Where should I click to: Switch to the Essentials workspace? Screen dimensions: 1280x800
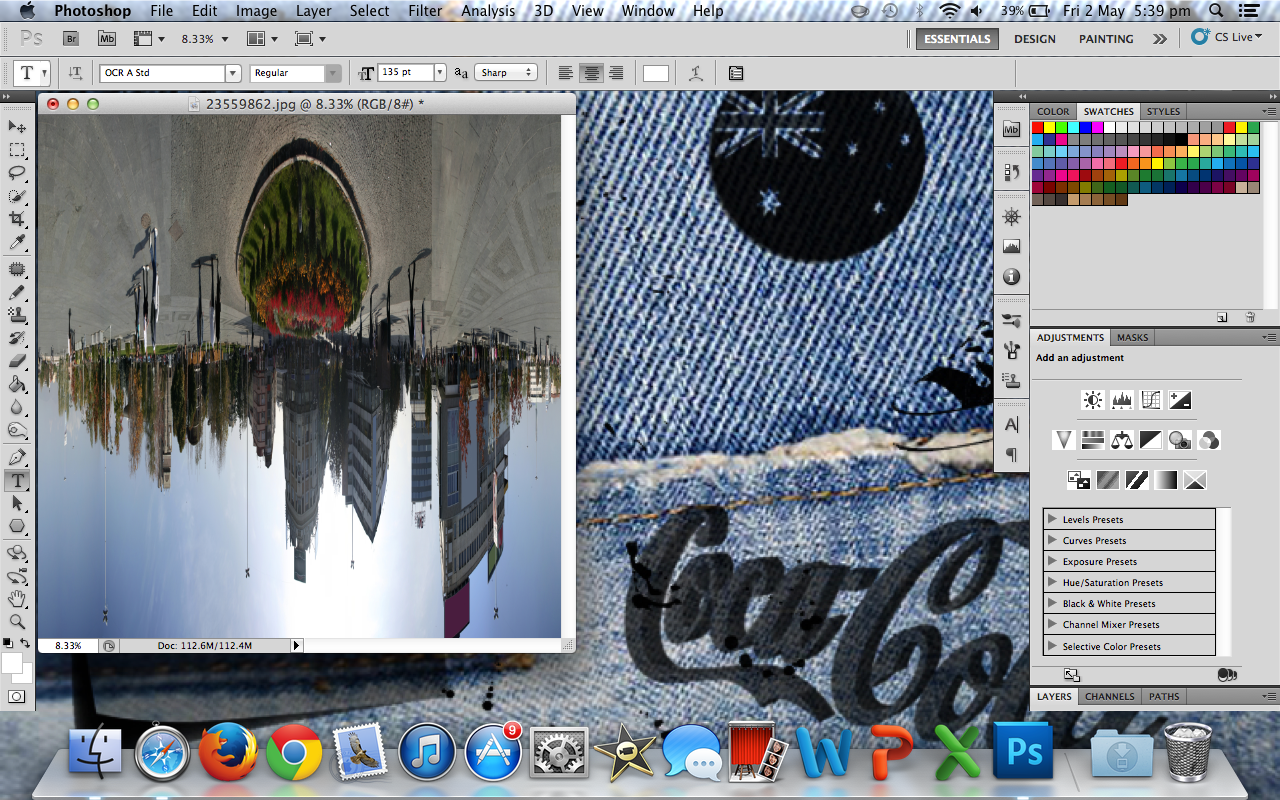coord(957,39)
